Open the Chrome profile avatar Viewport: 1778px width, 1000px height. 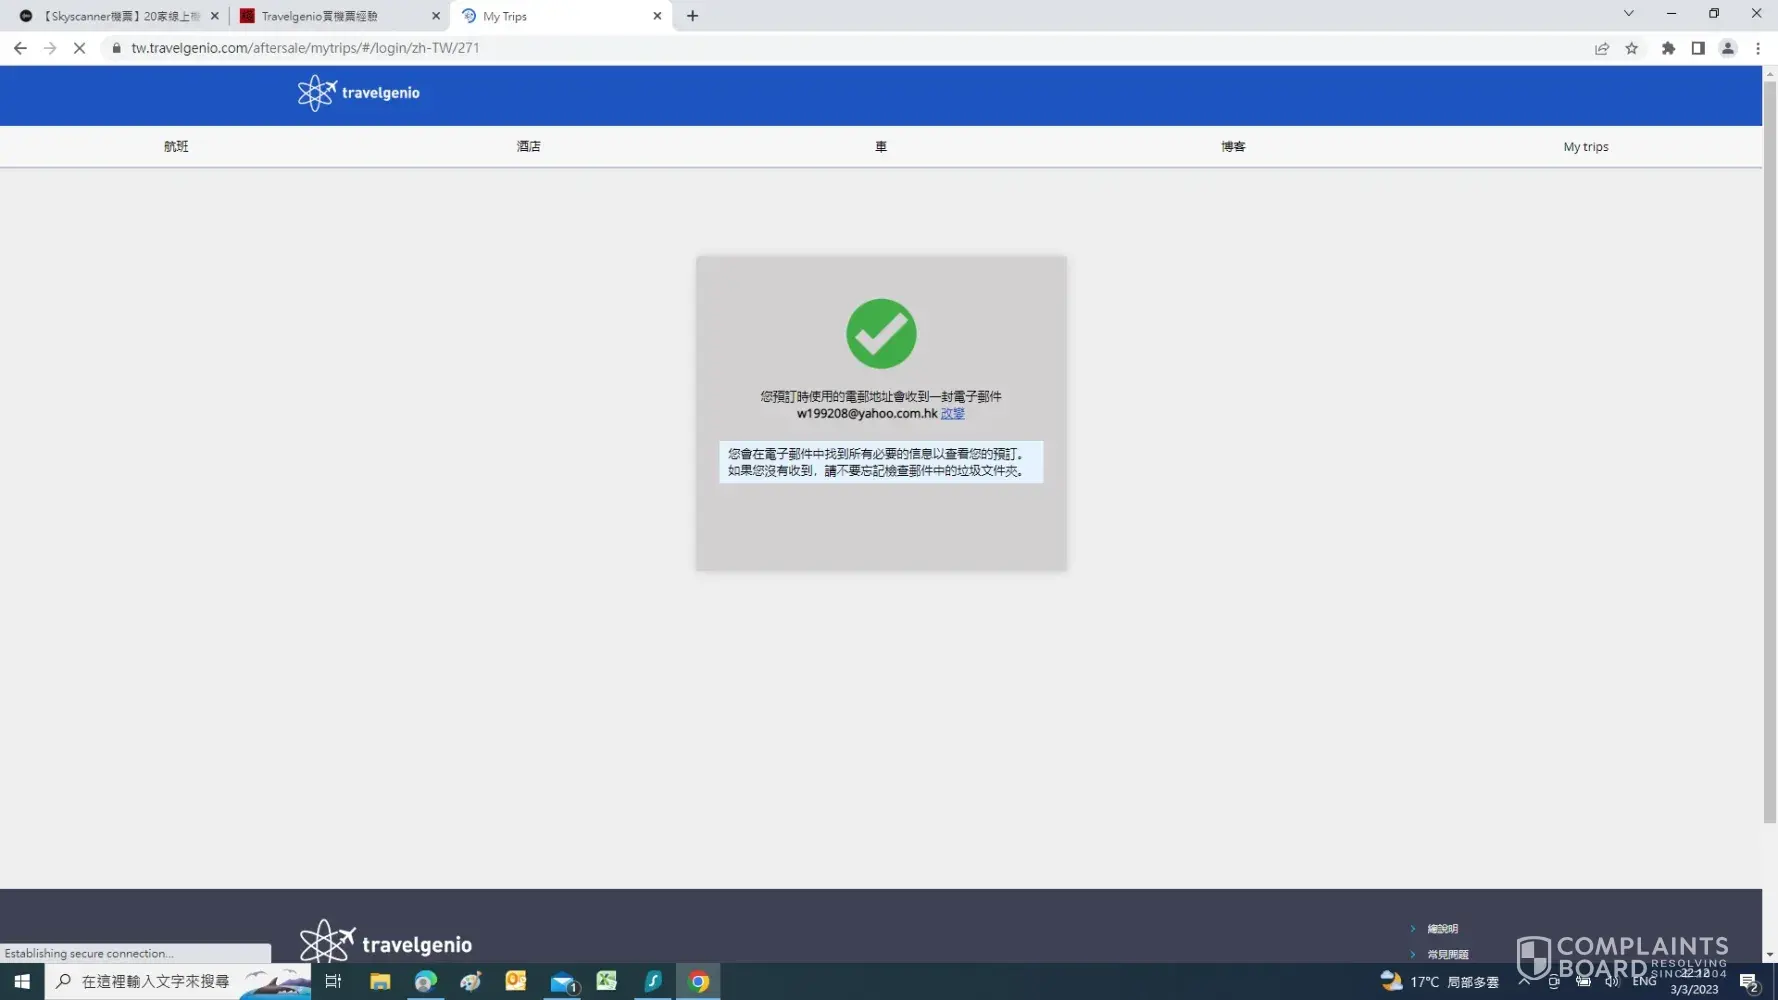pos(1728,48)
